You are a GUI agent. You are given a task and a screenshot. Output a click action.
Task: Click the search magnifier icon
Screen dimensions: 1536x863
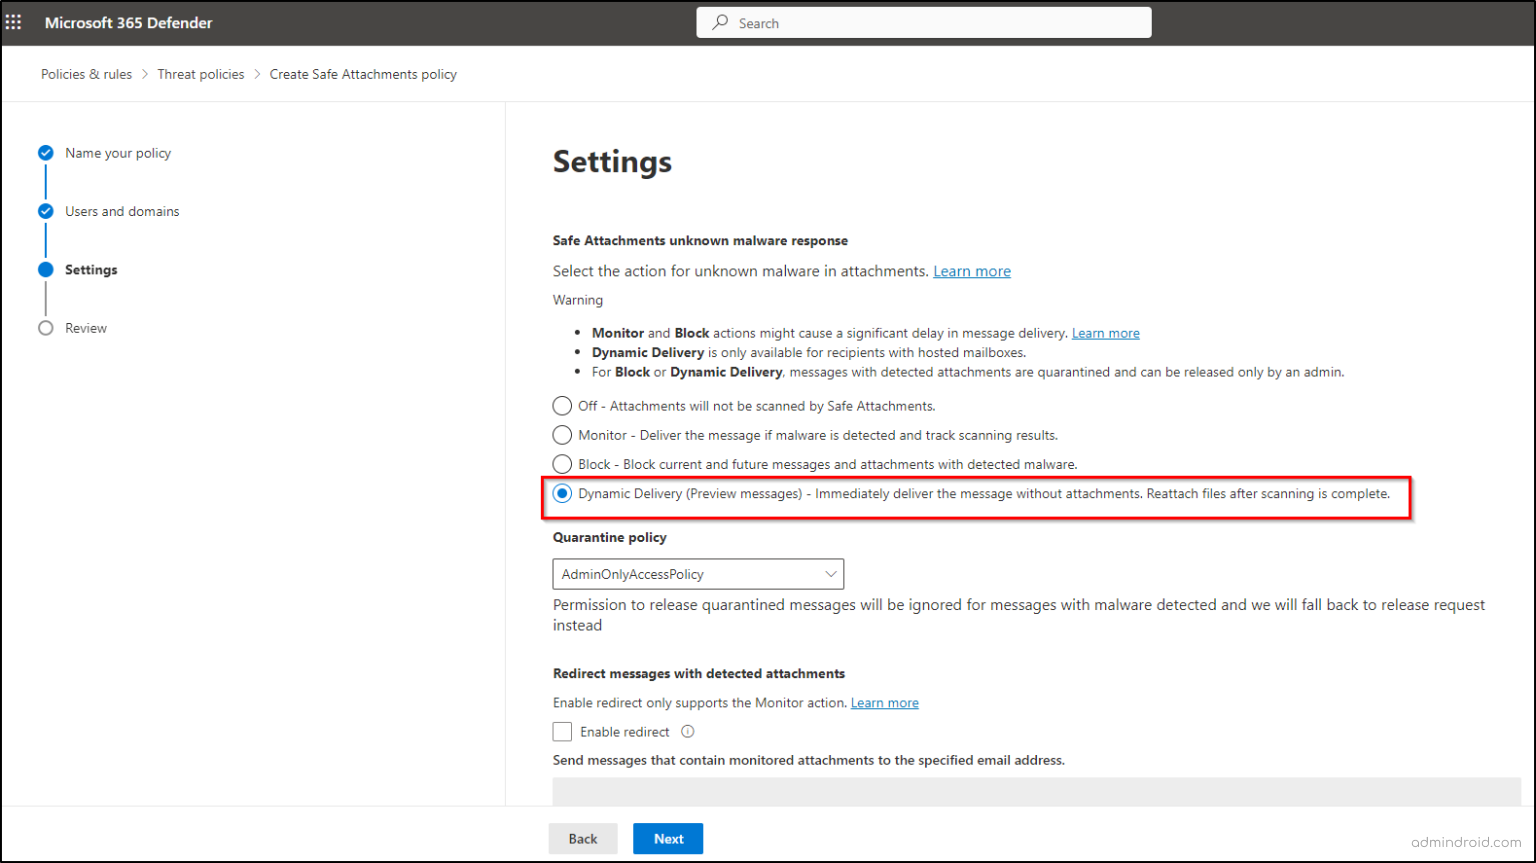720,22
